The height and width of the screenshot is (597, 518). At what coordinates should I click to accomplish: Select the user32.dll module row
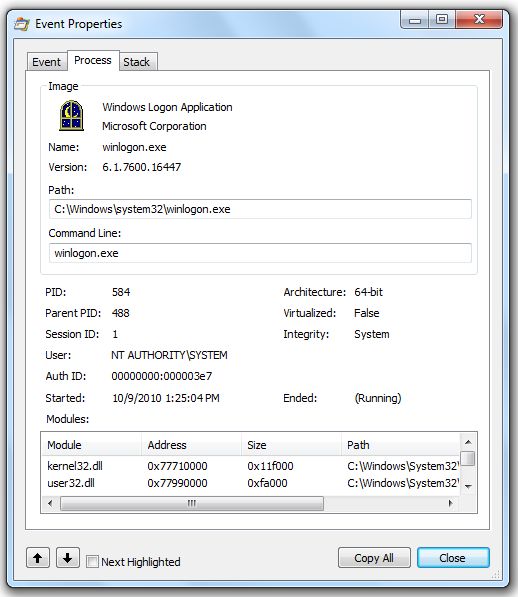(250, 483)
